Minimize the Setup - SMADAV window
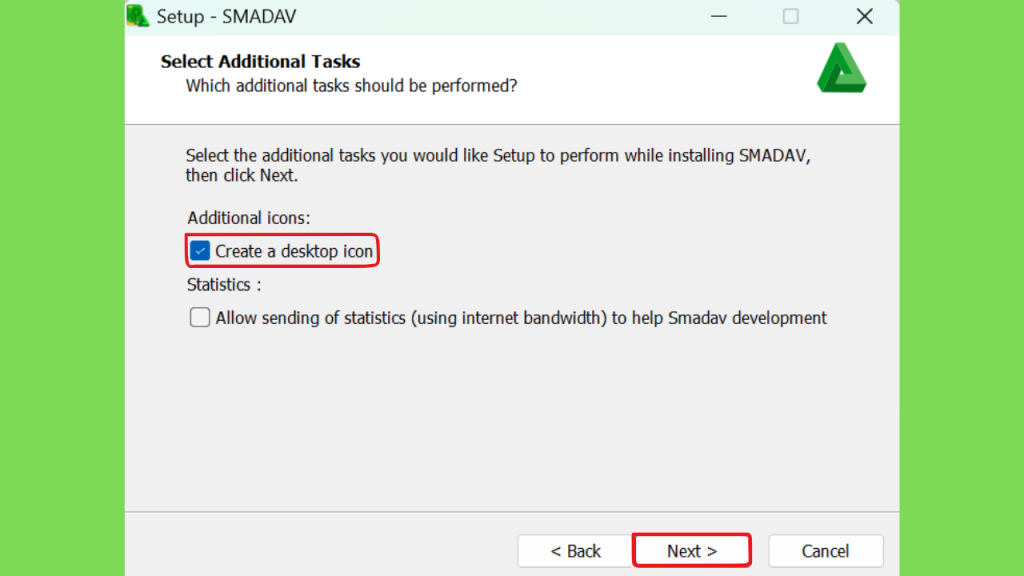 coord(718,16)
